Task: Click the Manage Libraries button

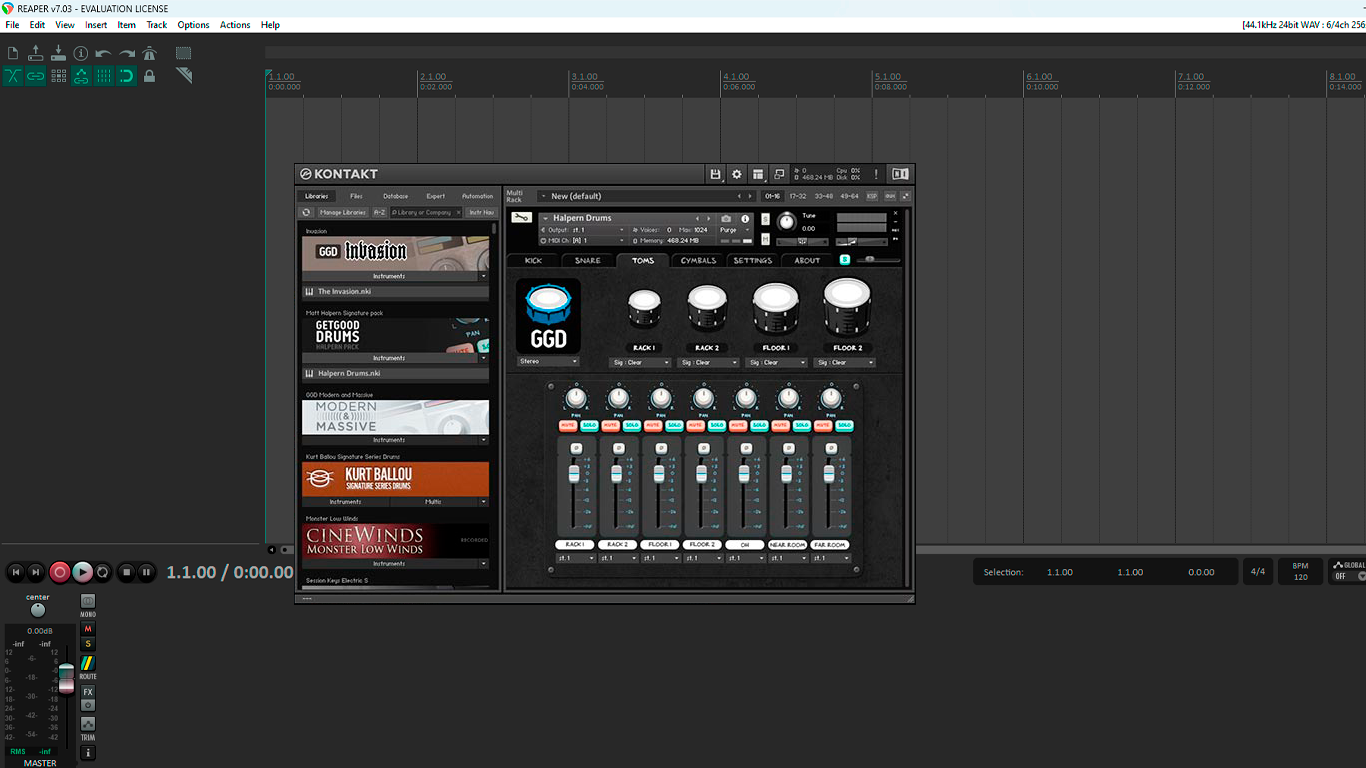Action: [x=343, y=212]
